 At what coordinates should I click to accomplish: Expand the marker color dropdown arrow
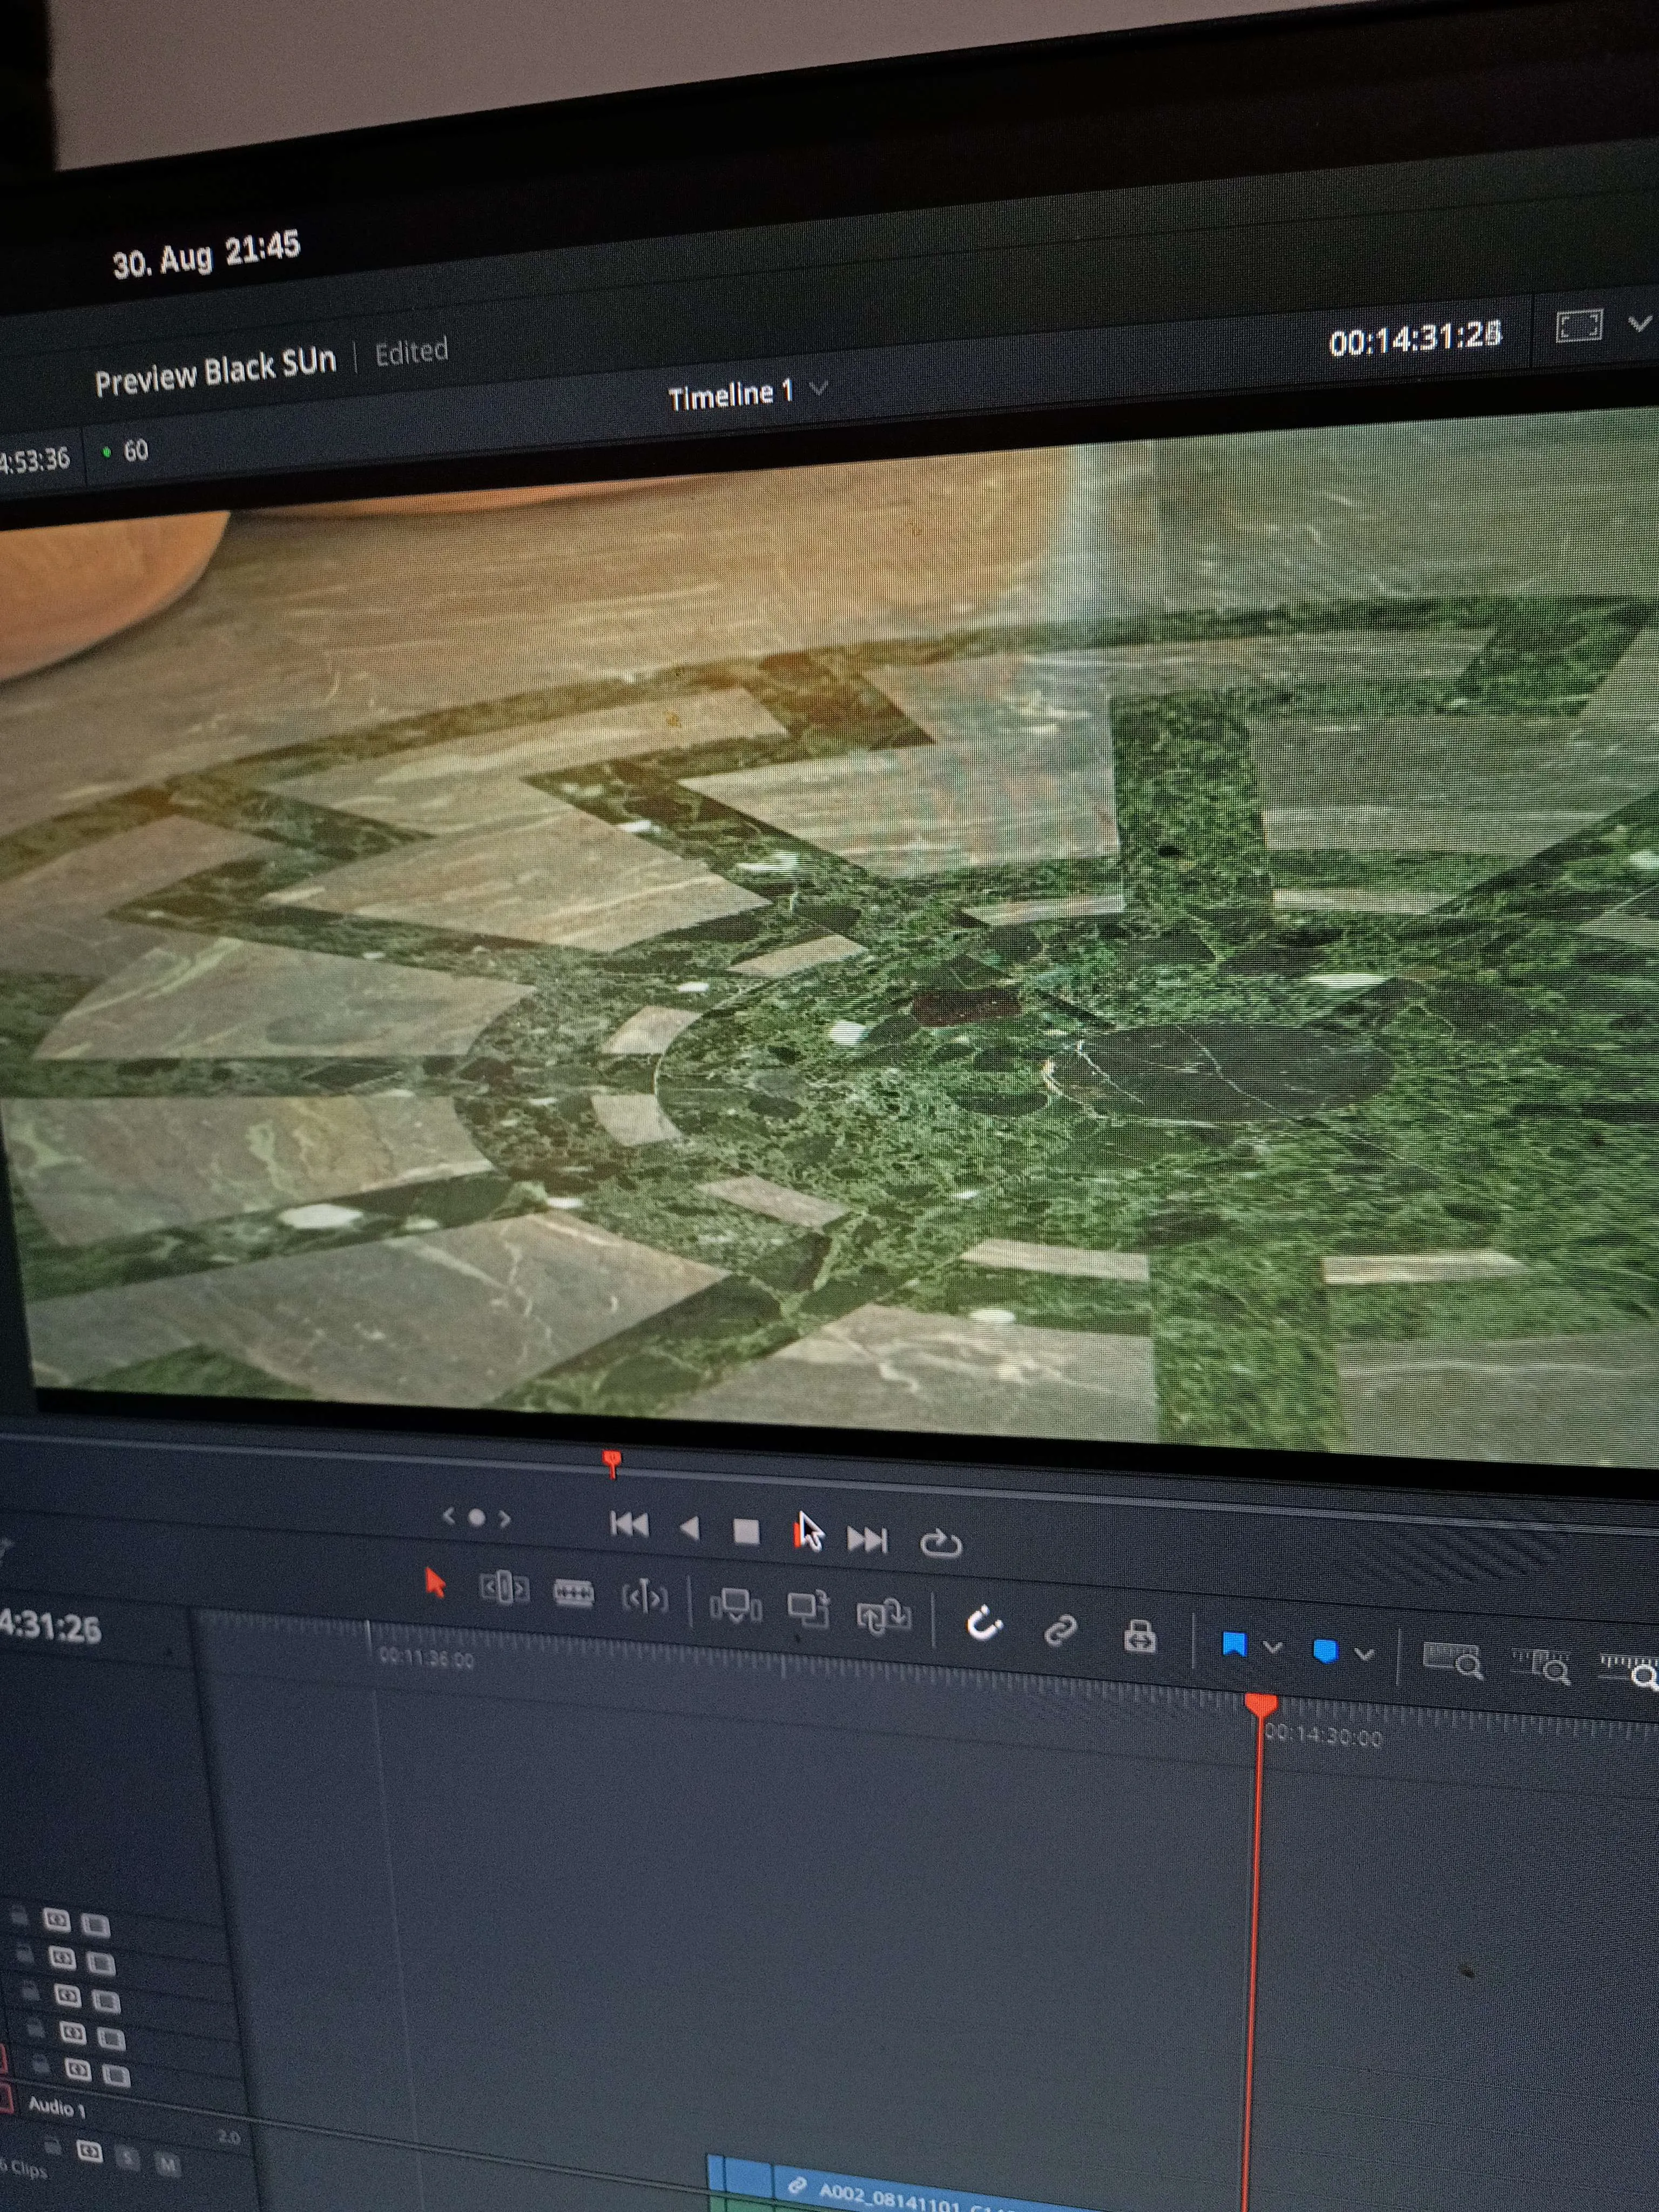[1364, 1655]
